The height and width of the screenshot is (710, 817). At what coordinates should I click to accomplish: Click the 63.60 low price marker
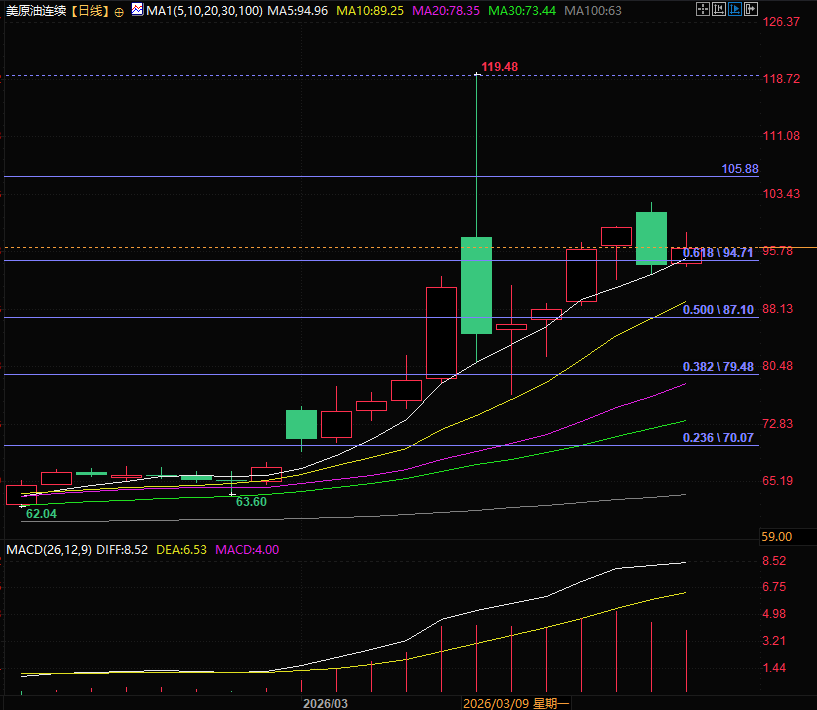point(250,501)
